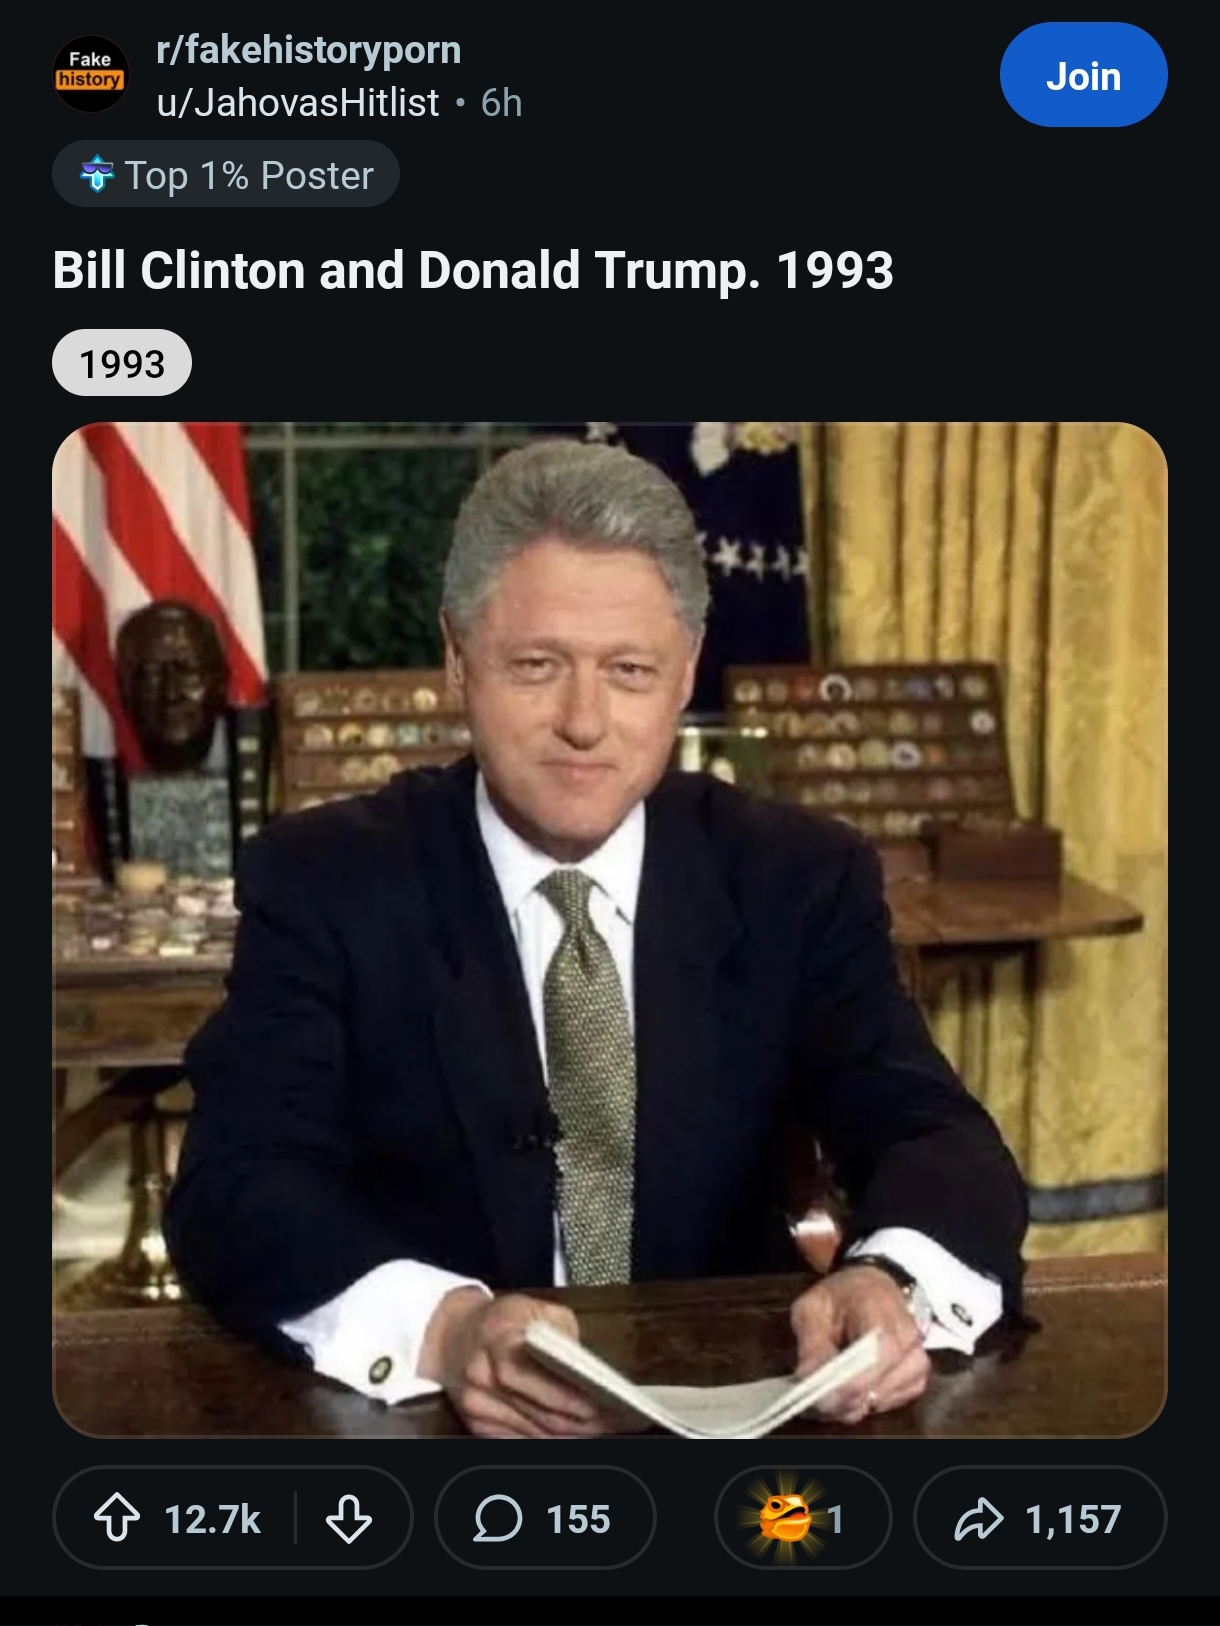Upvote the Clinton and Trump post

pyautogui.click(x=117, y=1518)
